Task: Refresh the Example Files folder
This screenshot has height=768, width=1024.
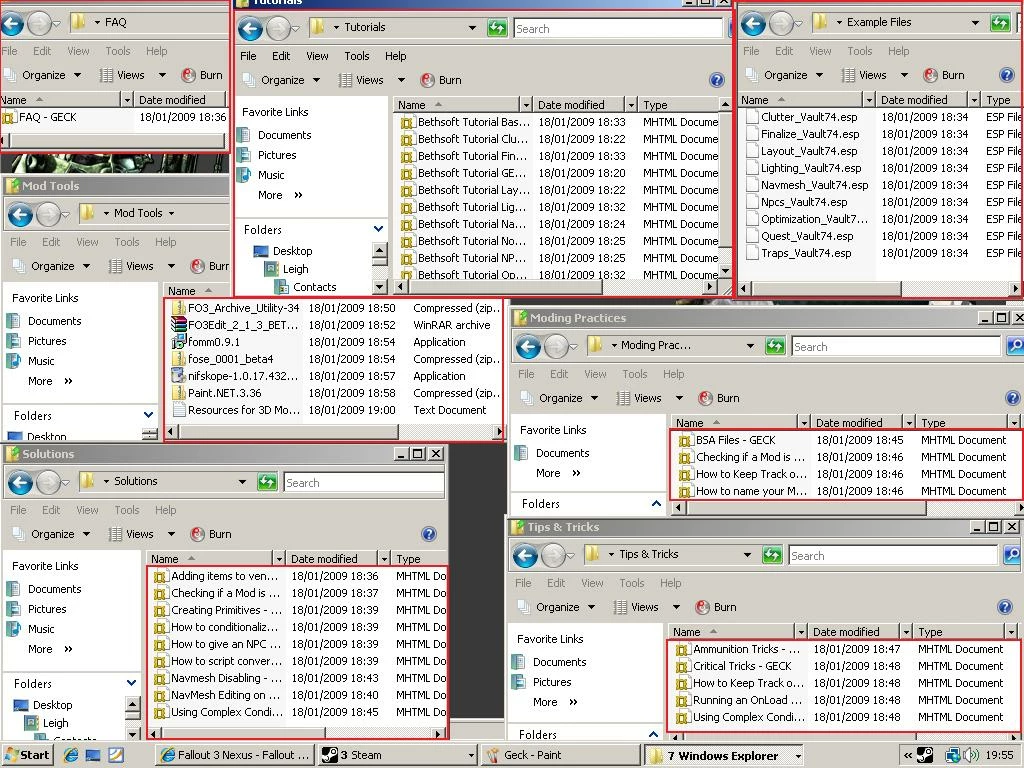Action: [1000, 23]
